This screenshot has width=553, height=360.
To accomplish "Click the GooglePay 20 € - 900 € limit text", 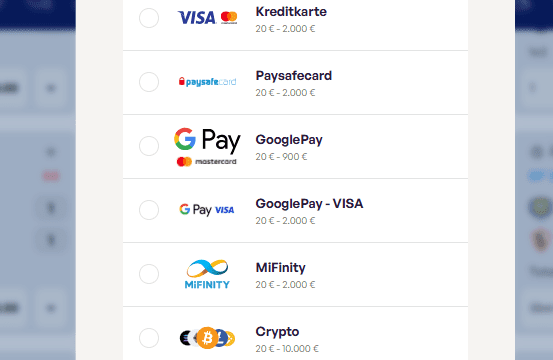I will click(281, 157).
